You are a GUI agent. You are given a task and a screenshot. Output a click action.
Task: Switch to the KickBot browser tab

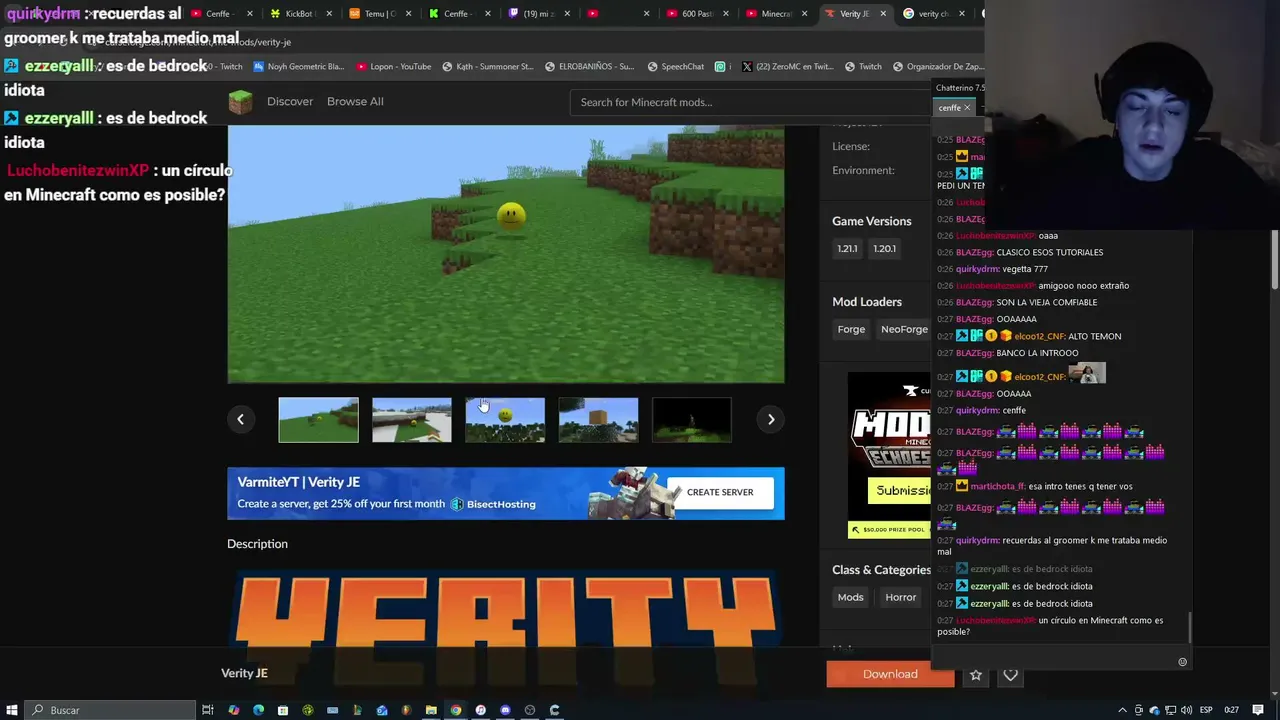pos(300,14)
